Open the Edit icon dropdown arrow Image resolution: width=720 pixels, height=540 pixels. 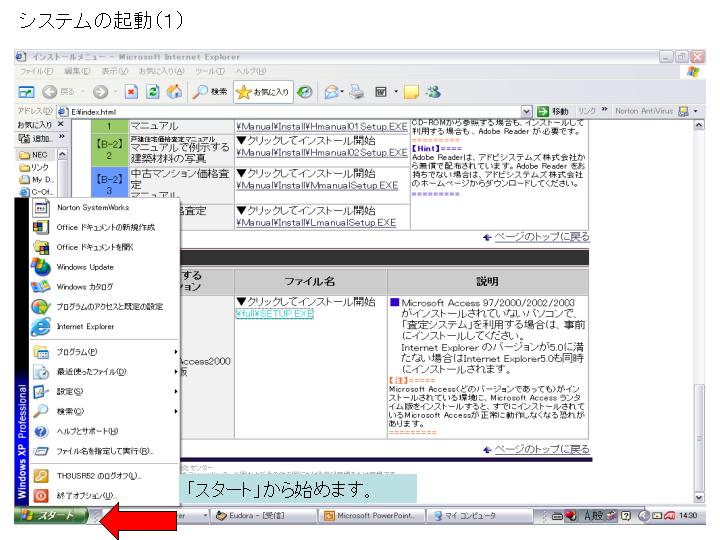click(x=396, y=92)
